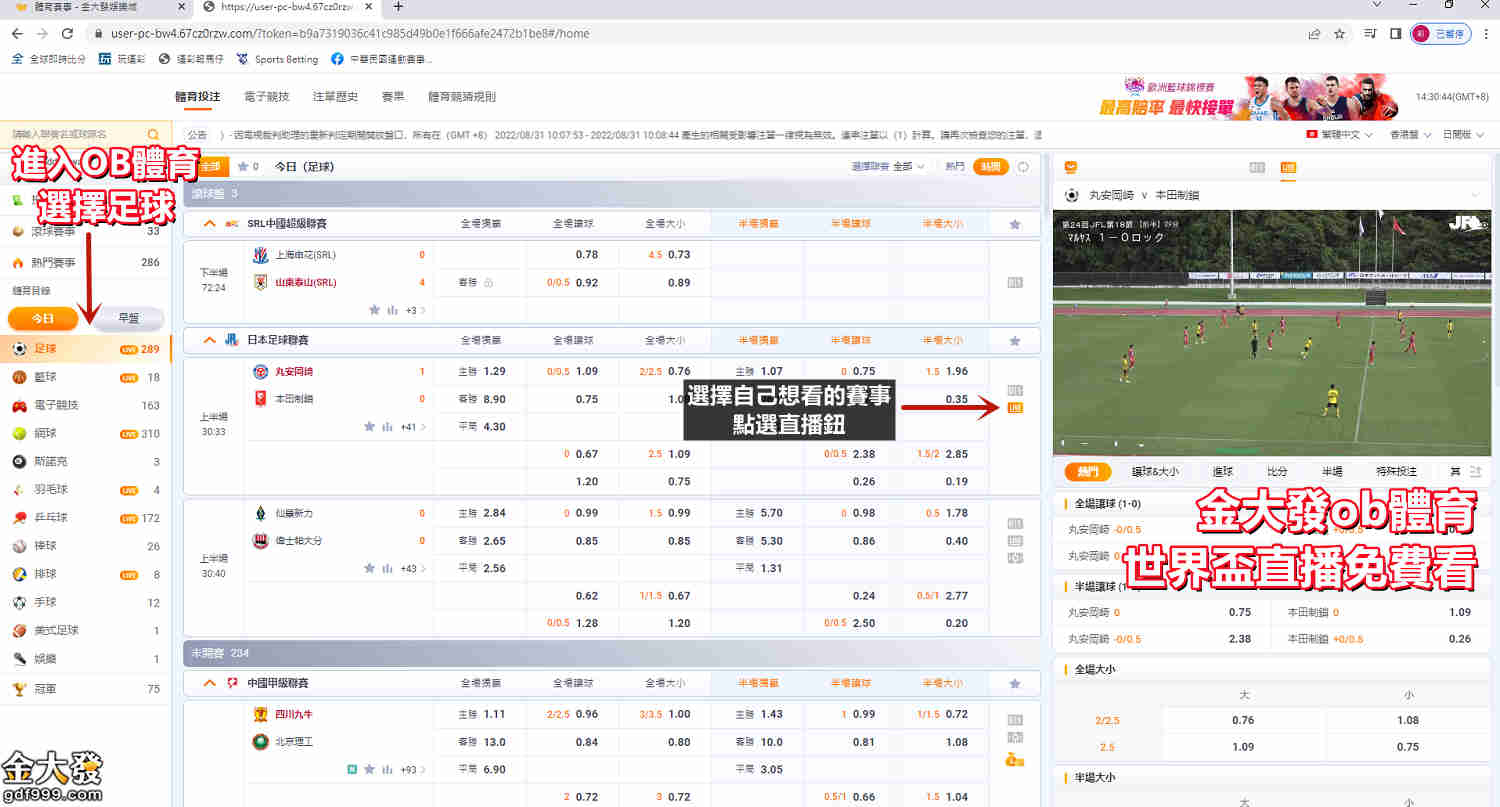Expand +41 more markets for 丸安岡崎 match
This screenshot has height=807, width=1500.
[x=413, y=427]
